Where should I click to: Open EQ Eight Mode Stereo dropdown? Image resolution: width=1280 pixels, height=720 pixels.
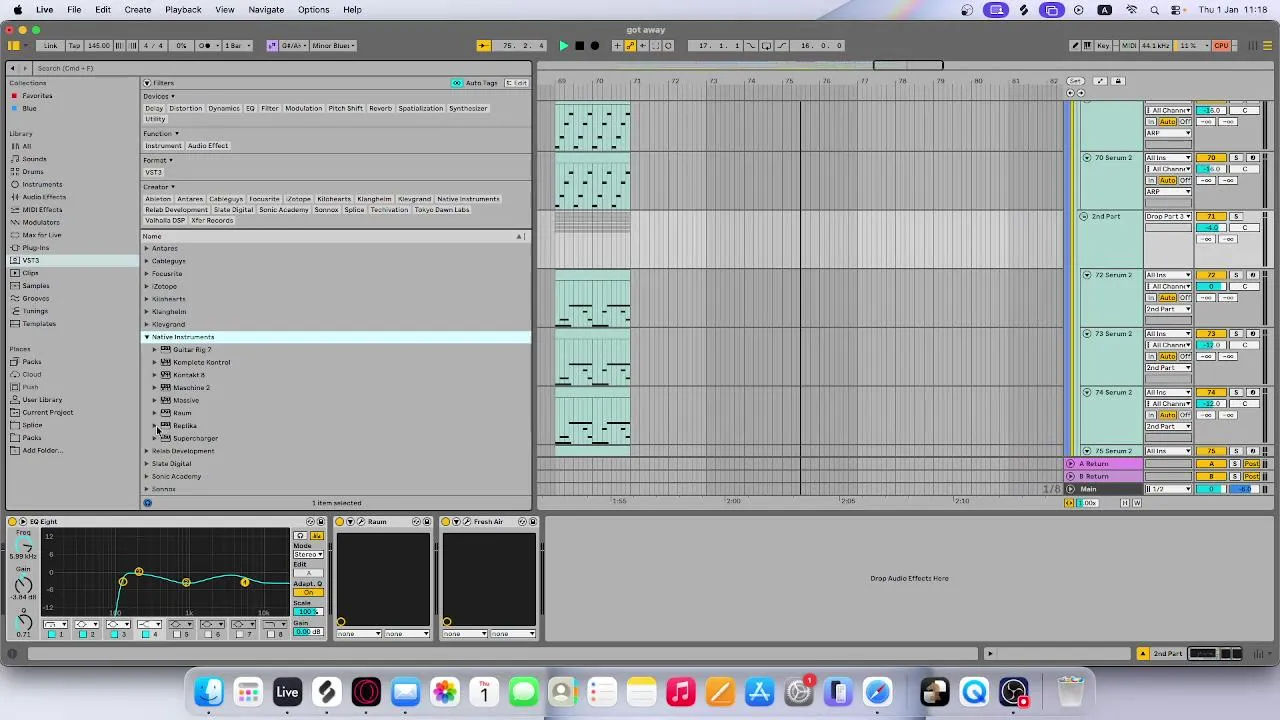tap(308, 554)
